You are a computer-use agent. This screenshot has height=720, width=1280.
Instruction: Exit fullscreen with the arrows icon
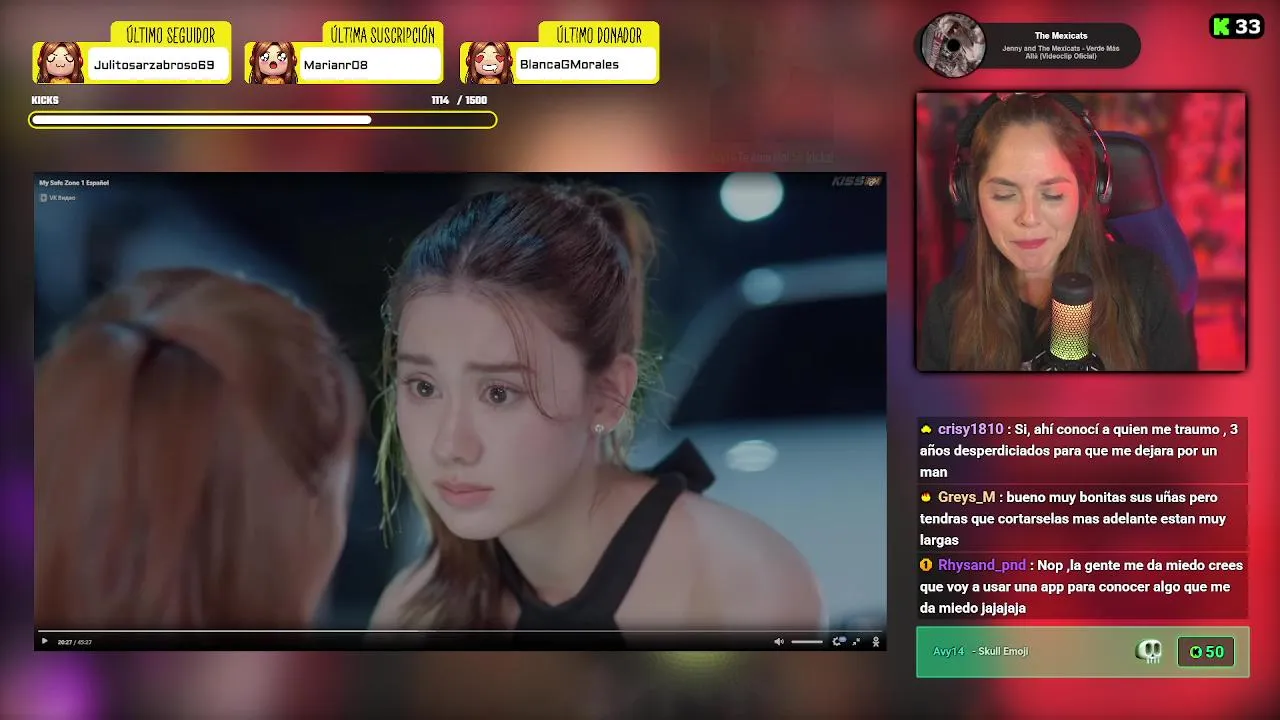click(856, 642)
